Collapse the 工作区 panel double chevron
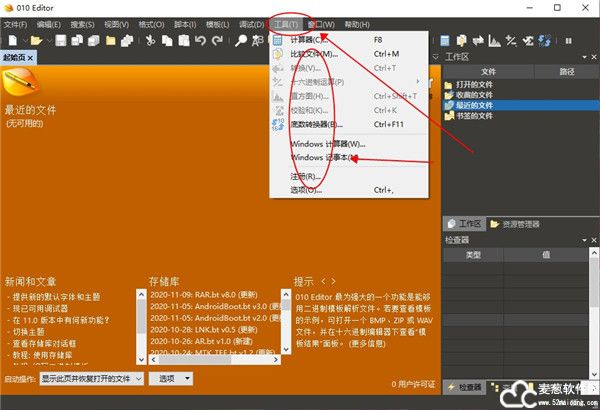 click(x=435, y=57)
